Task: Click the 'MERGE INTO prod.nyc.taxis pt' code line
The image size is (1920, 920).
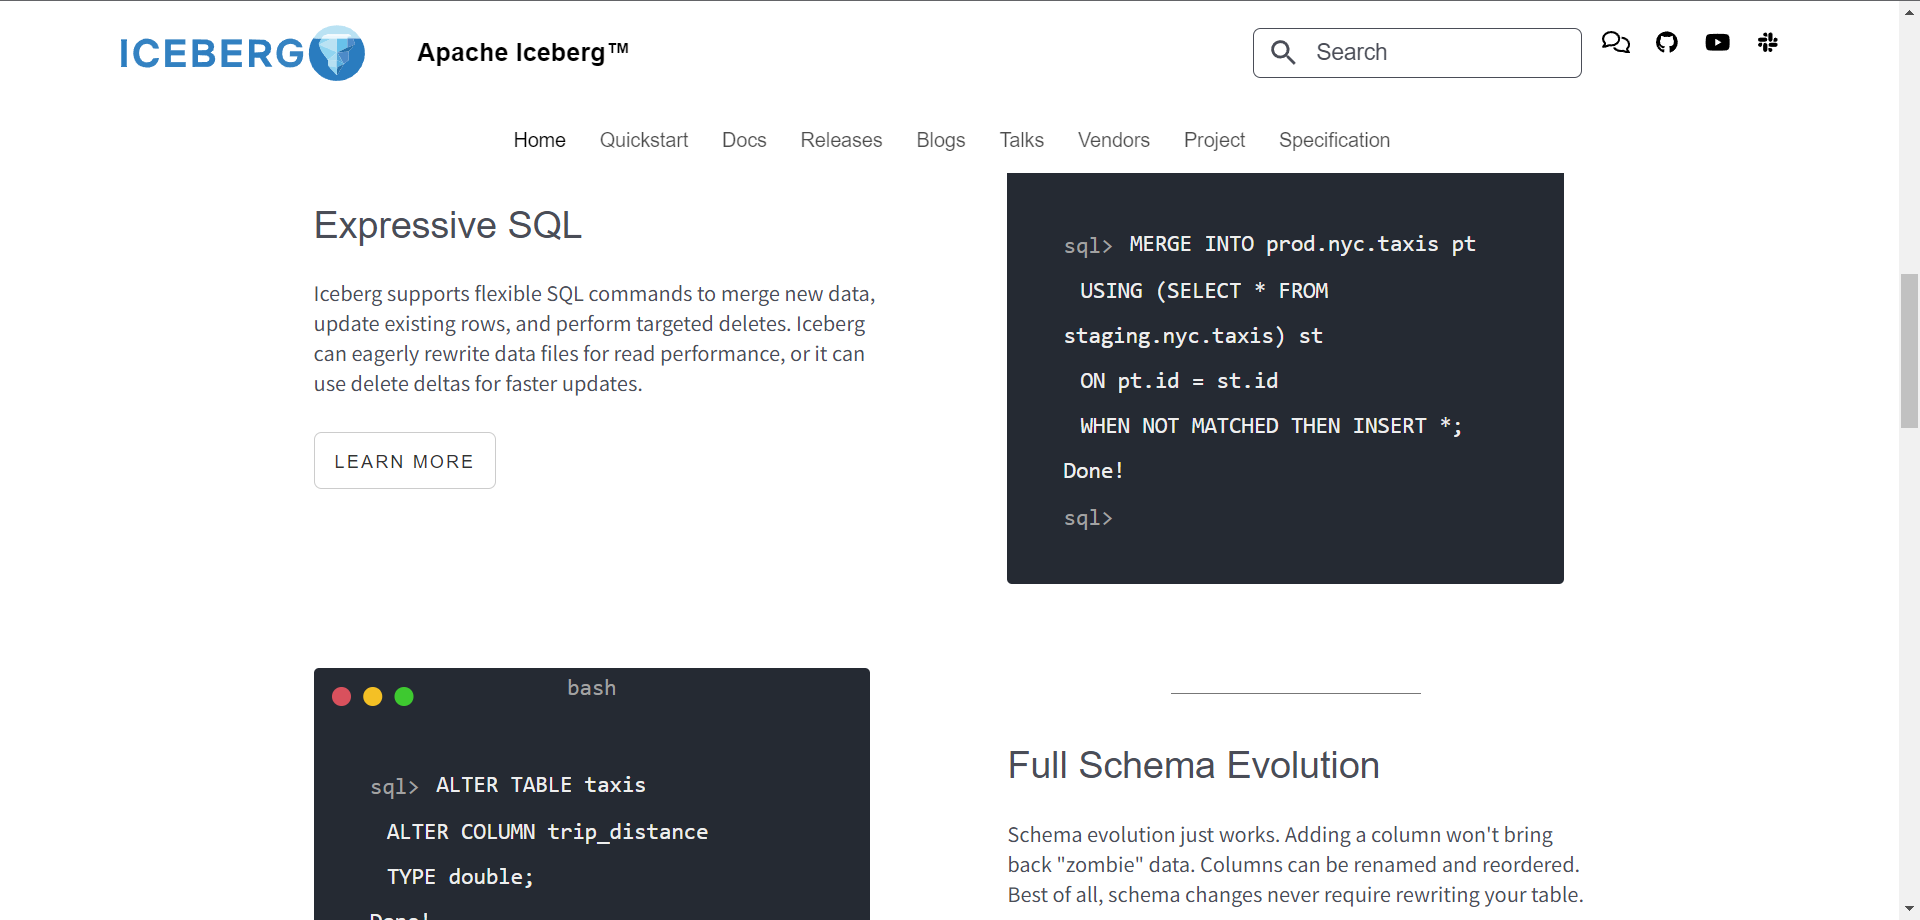Action: [1302, 244]
